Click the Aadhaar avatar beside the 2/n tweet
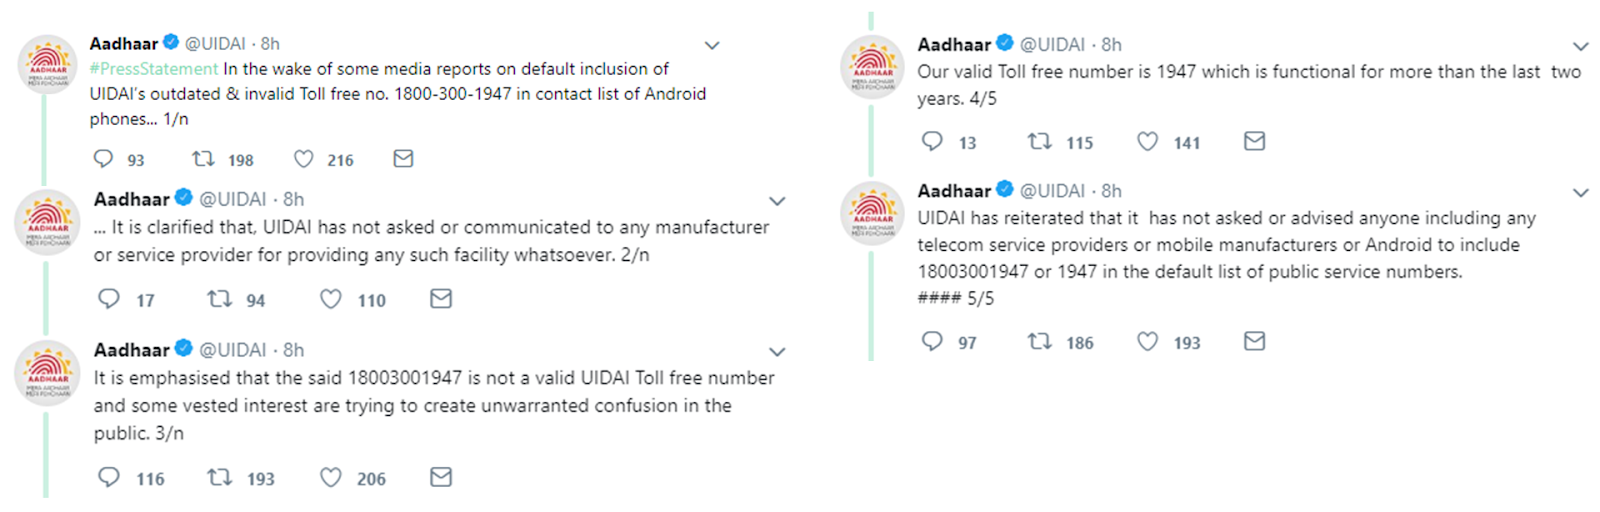 (47, 222)
